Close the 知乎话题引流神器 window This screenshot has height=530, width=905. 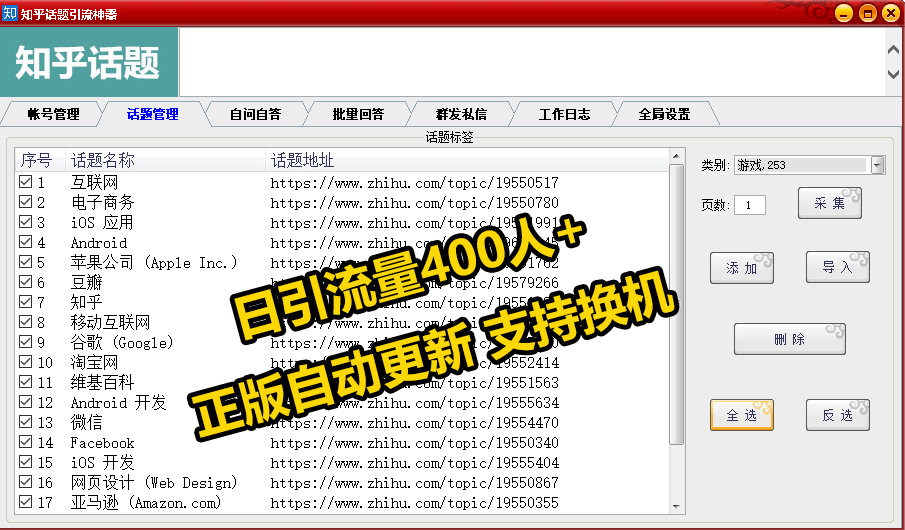tap(891, 13)
